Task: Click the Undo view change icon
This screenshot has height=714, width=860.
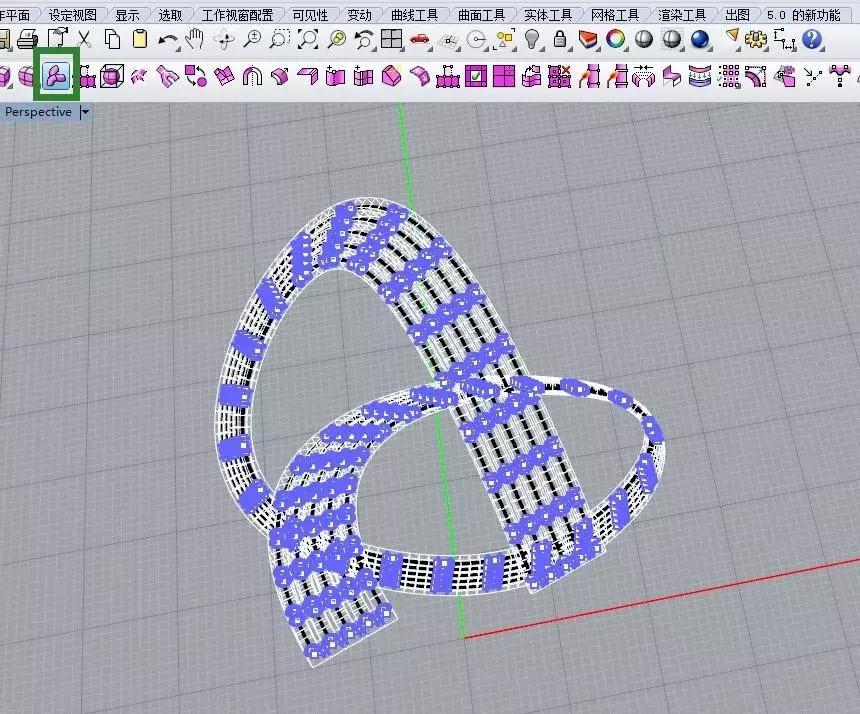Action: (x=364, y=39)
